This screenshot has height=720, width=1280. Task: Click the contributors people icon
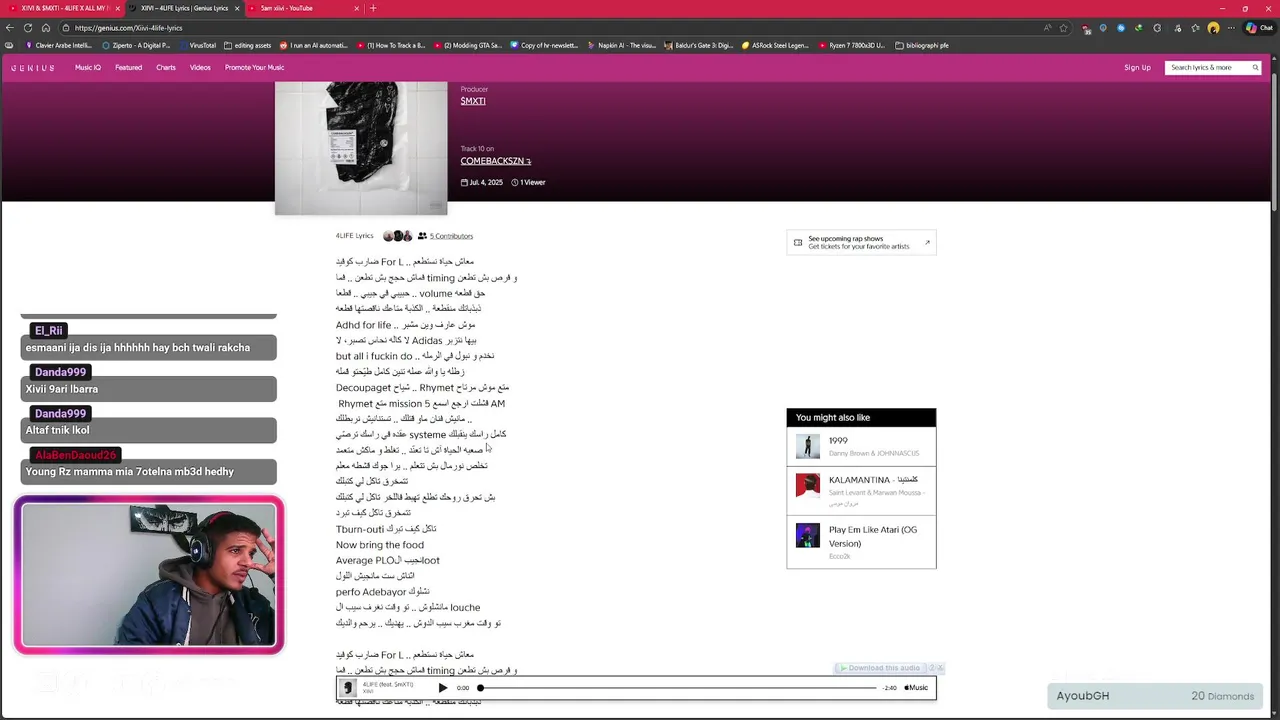422,236
